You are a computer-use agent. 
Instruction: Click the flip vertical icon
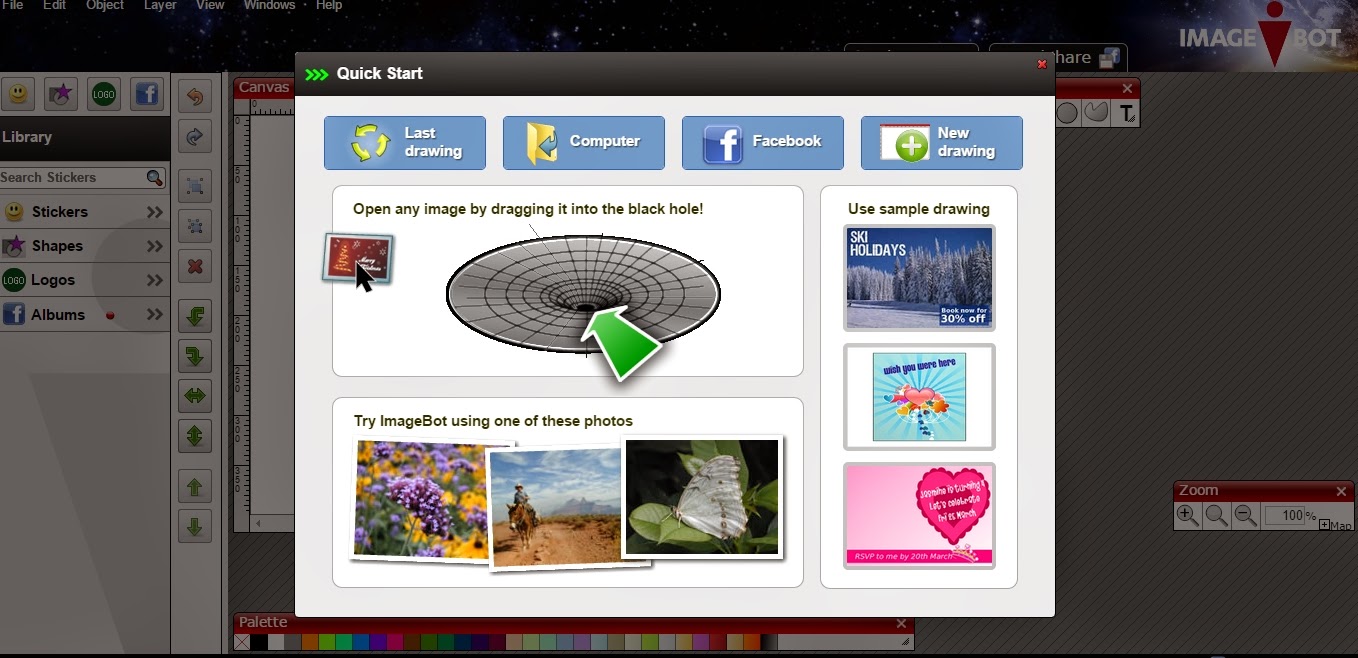point(195,436)
